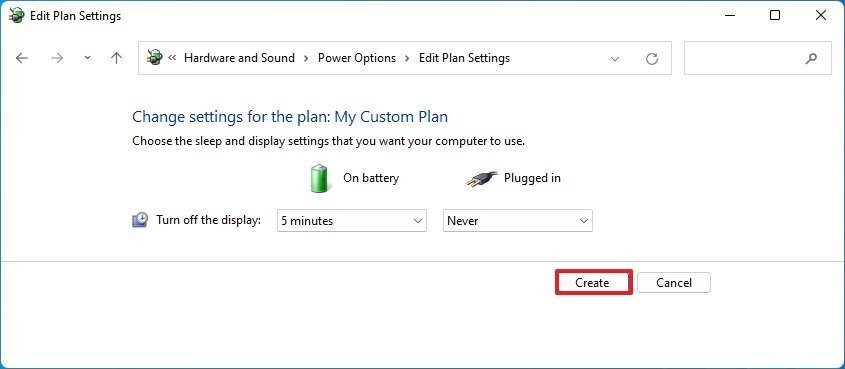Screen dimensions: 845x369
Task: Click the power plug icon
Action: tap(481, 179)
